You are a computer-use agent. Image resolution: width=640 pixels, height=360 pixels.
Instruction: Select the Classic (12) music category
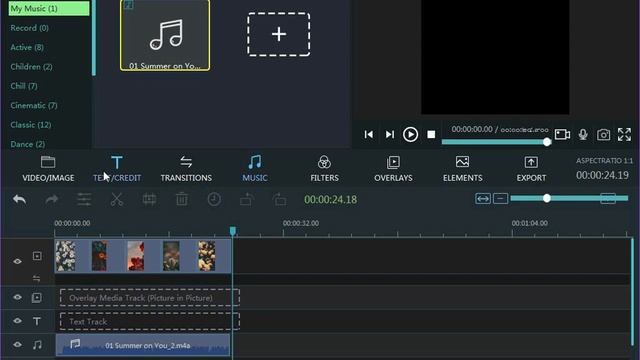pos(31,125)
